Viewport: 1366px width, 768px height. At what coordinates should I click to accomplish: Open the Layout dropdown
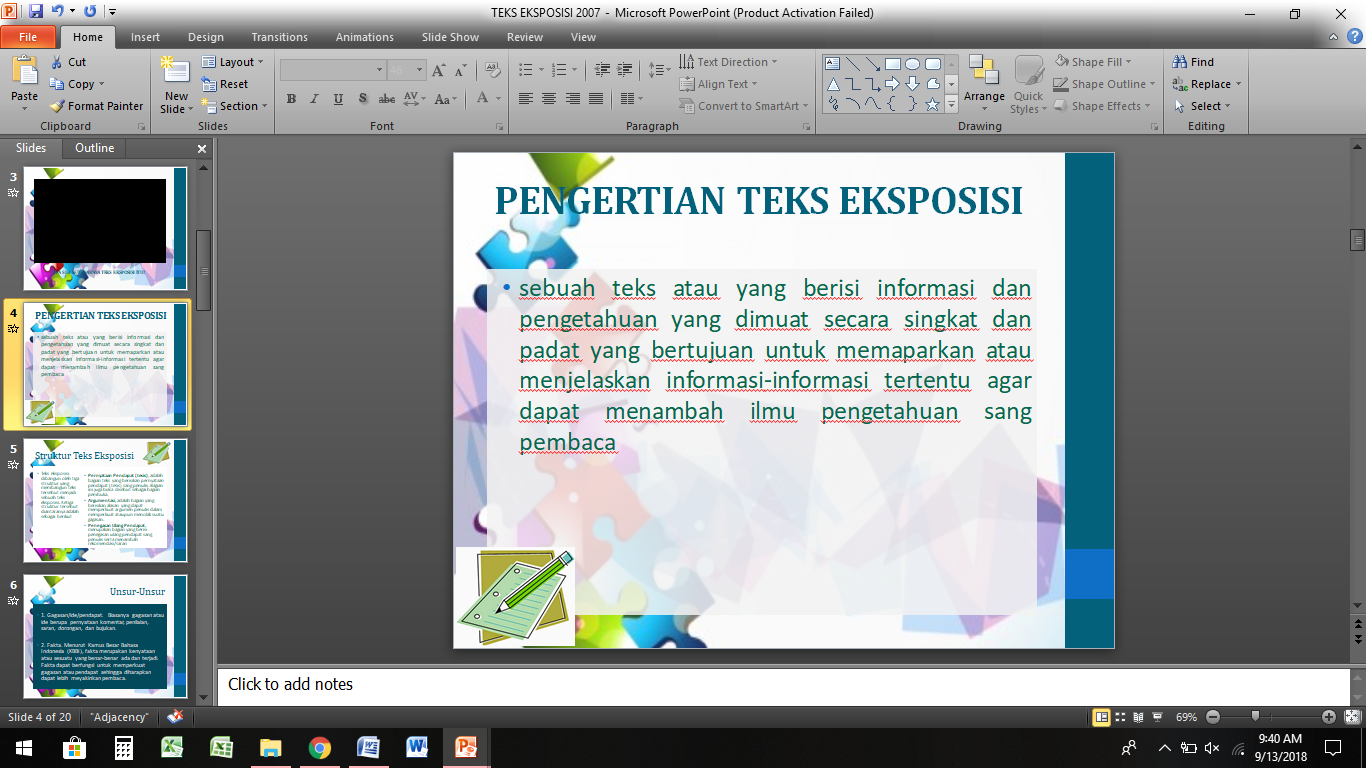[x=233, y=62]
